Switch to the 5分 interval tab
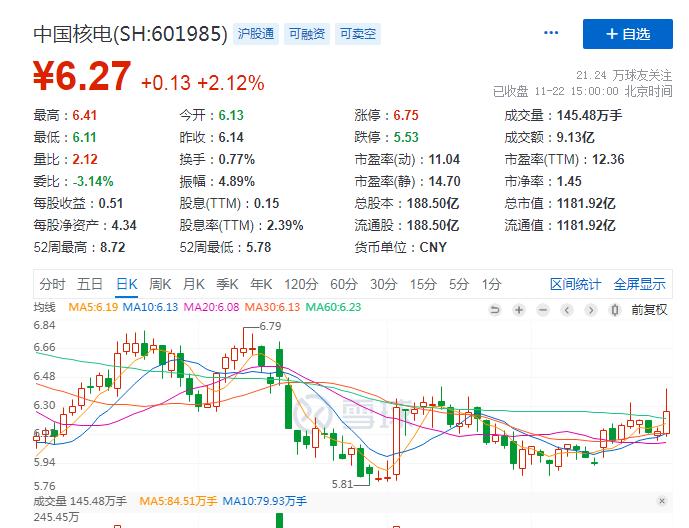689x528 pixels. [x=459, y=284]
